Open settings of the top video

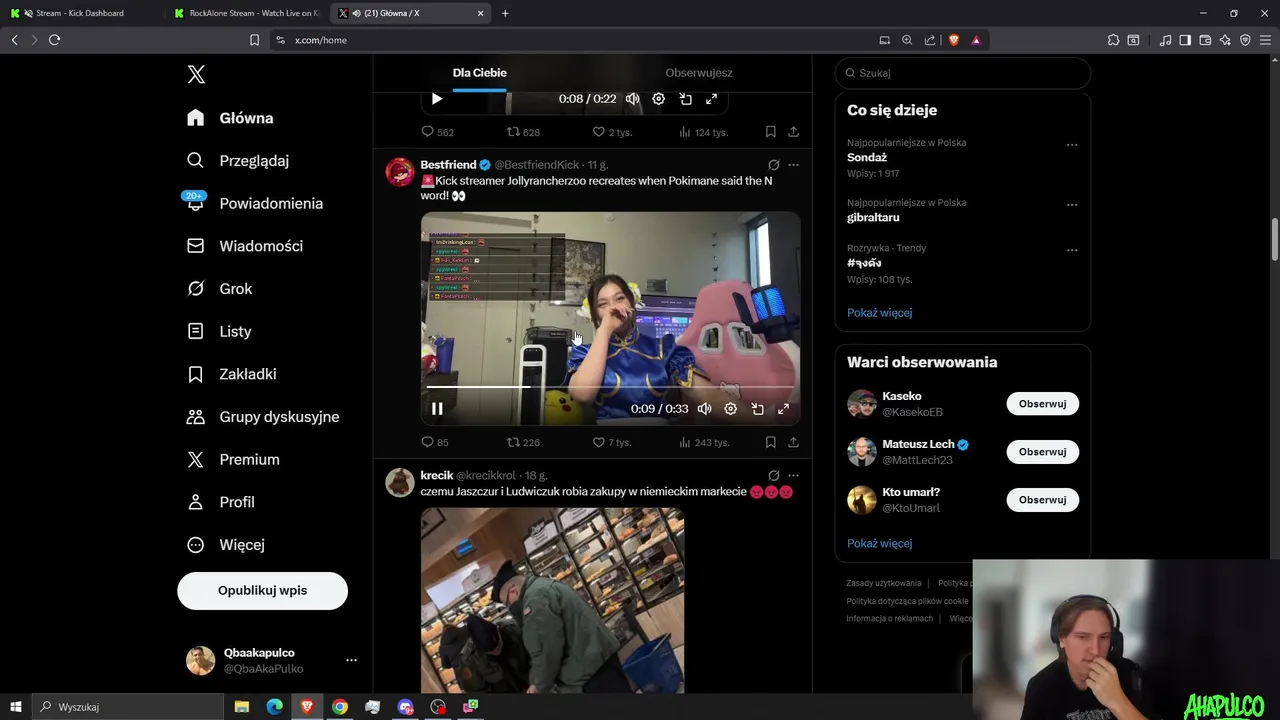click(x=658, y=99)
